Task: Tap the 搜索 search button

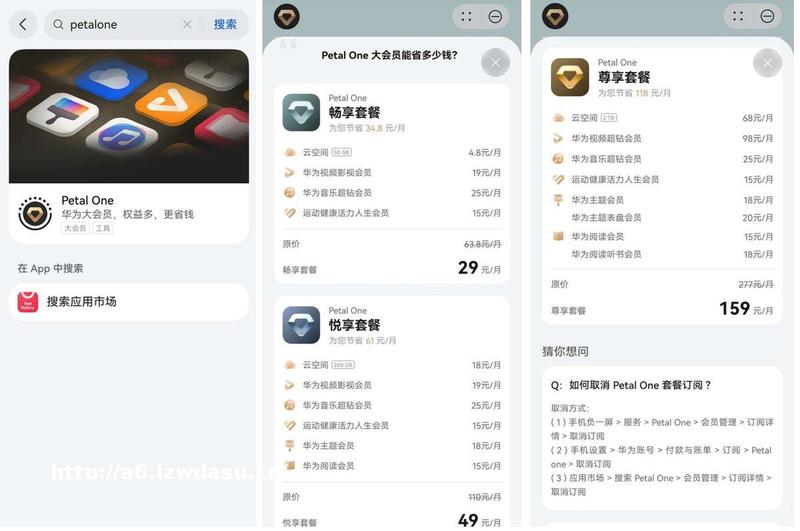Action: click(225, 24)
